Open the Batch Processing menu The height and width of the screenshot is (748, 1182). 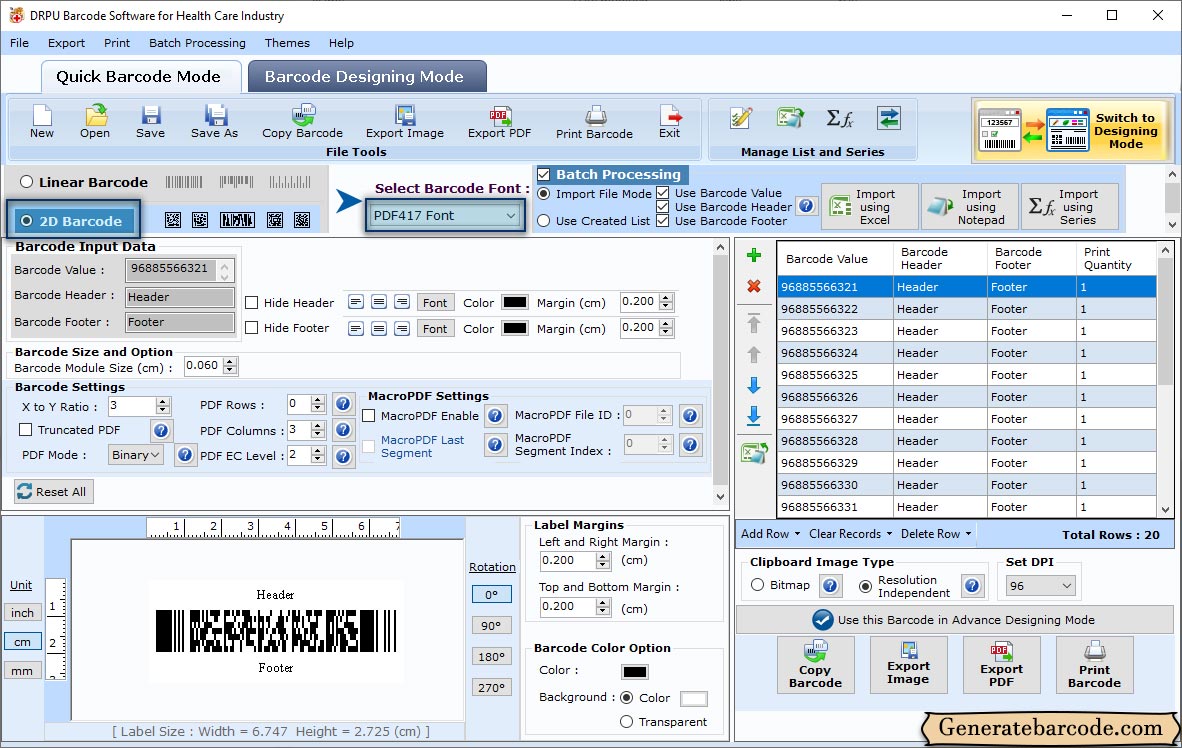[198, 43]
